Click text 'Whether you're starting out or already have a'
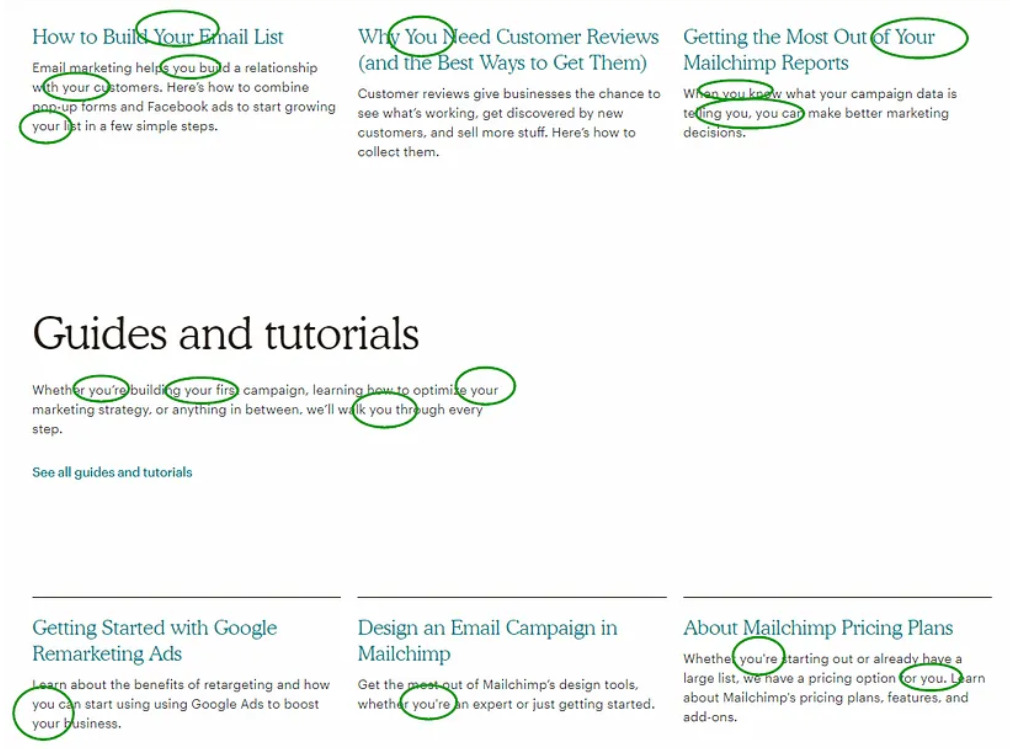The width and height of the screenshot is (1010, 749). click(823, 659)
